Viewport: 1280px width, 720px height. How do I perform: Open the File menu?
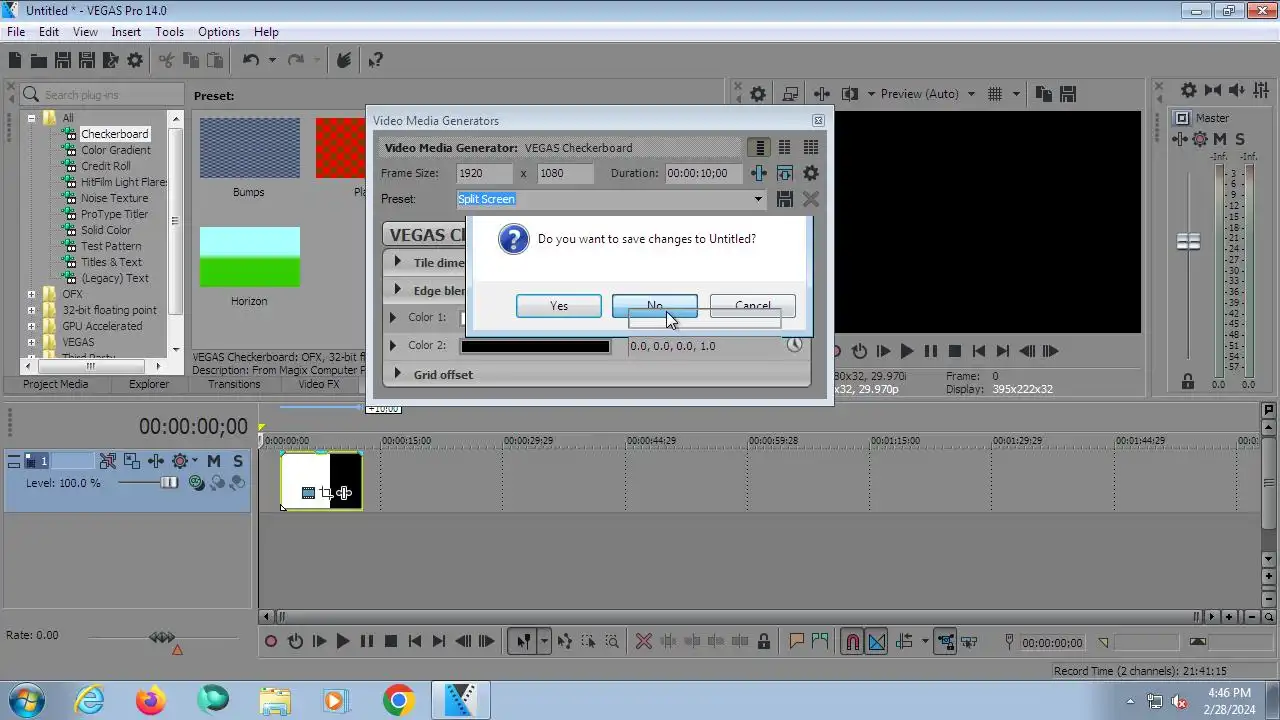16,32
